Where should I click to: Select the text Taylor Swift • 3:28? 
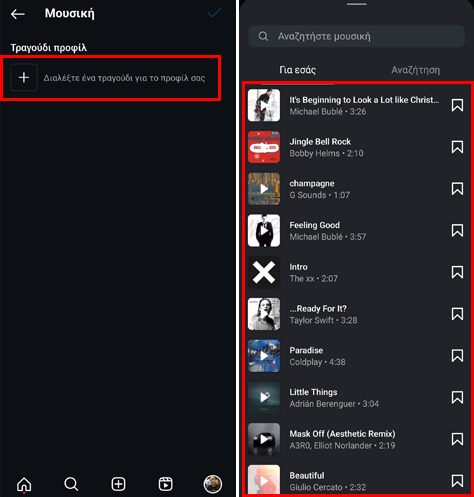click(323, 320)
